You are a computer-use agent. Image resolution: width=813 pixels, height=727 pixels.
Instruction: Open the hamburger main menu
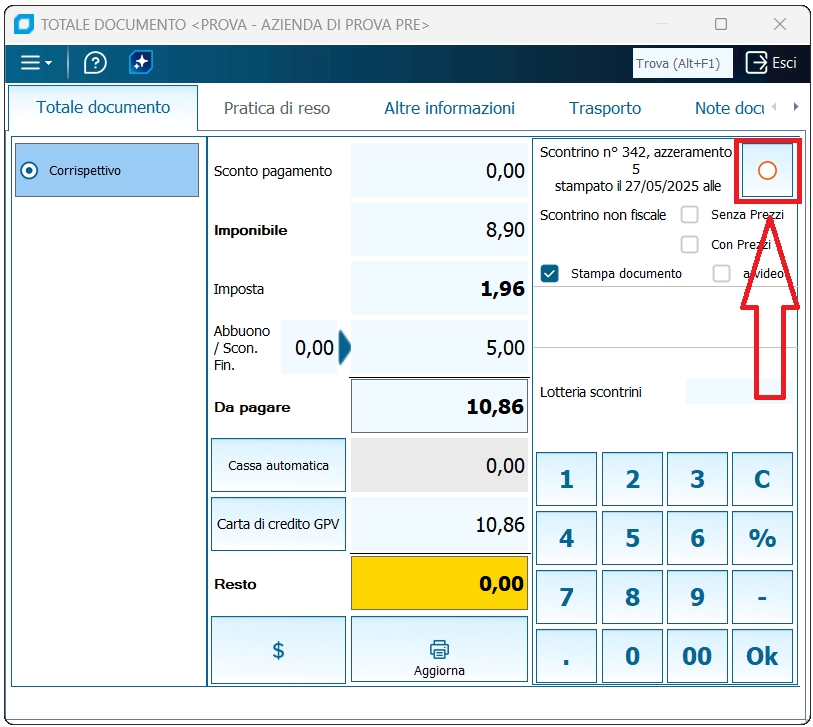coord(36,63)
